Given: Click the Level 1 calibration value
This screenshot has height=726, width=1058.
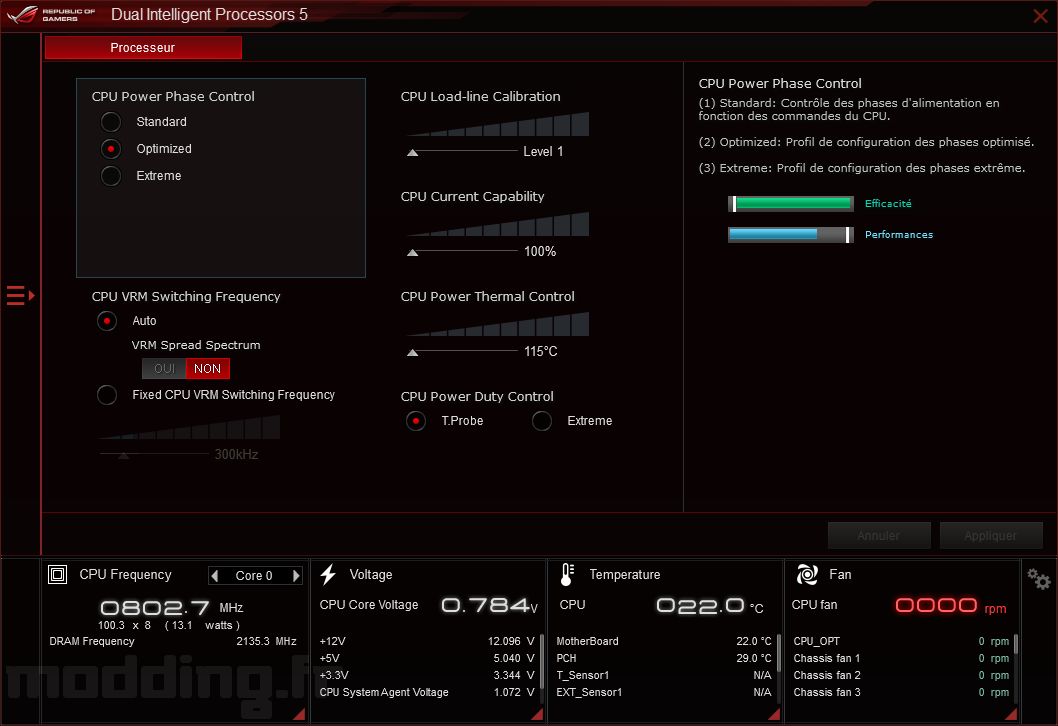Looking at the screenshot, I should coord(543,152).
